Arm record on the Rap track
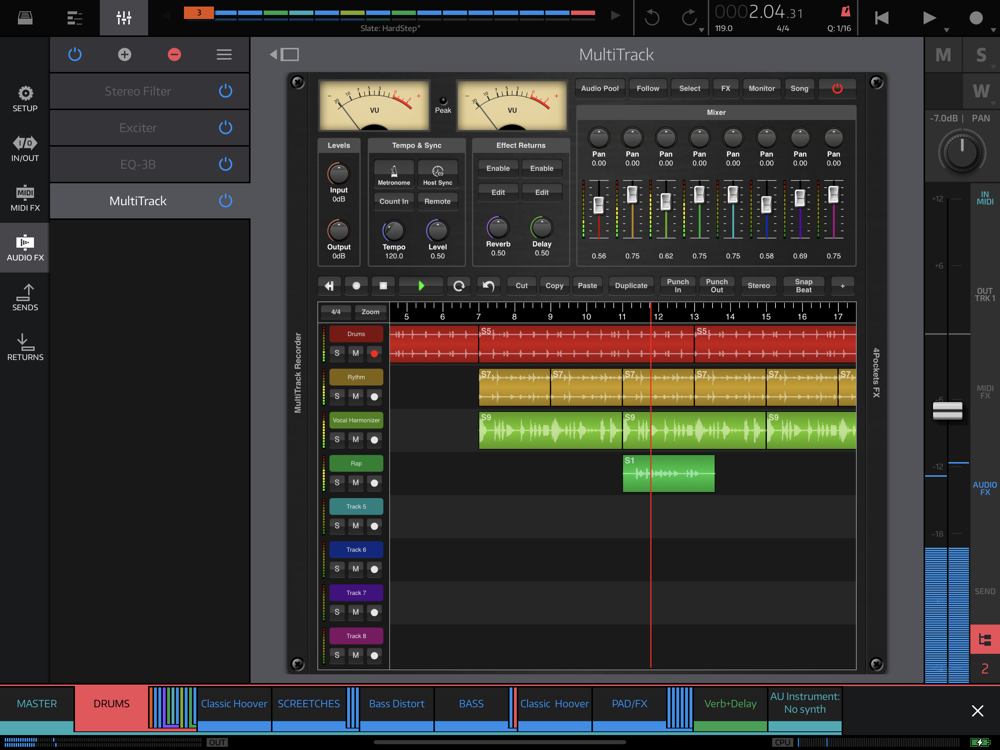This screenshot has height=750, width=1000. (x=374, y=482)
